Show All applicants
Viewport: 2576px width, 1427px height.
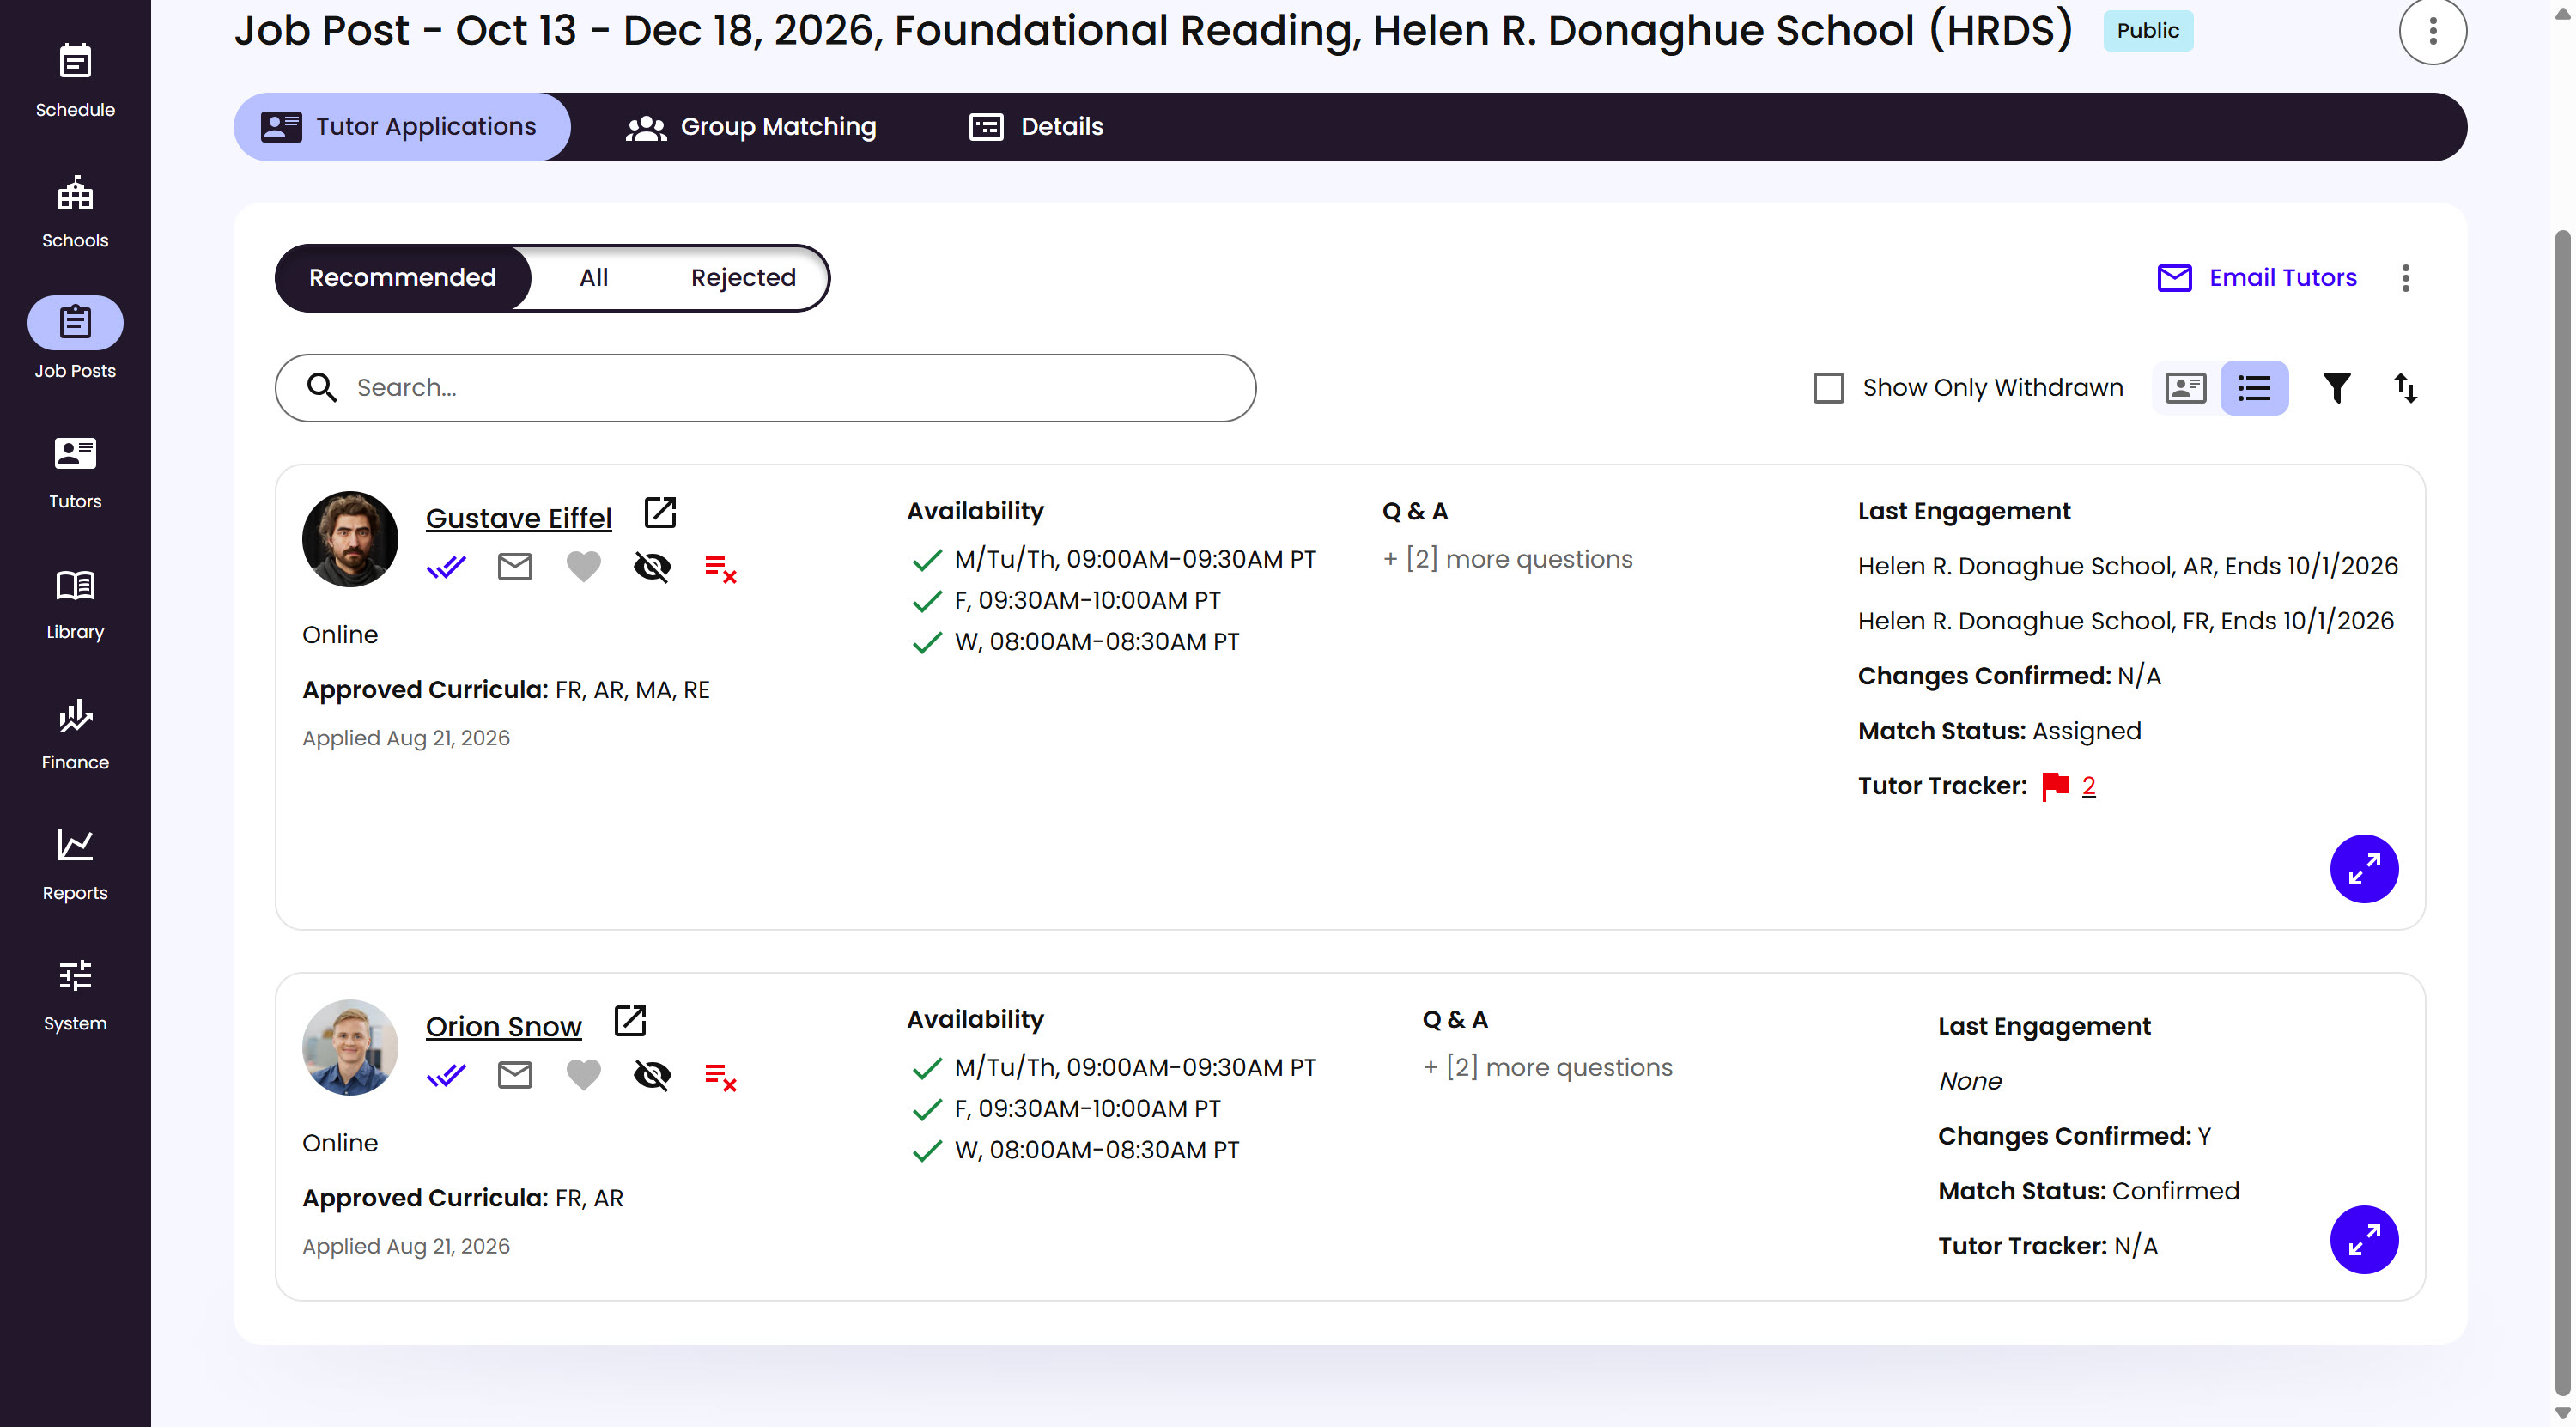click(x=594, y=278)
